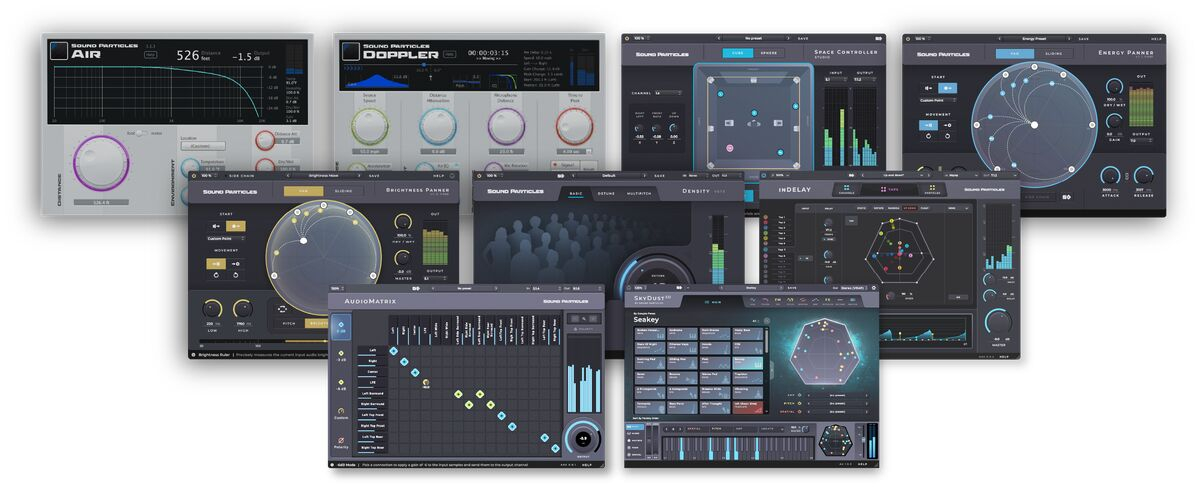Switch to the Detune tab in Density

[x=606, y=193]
